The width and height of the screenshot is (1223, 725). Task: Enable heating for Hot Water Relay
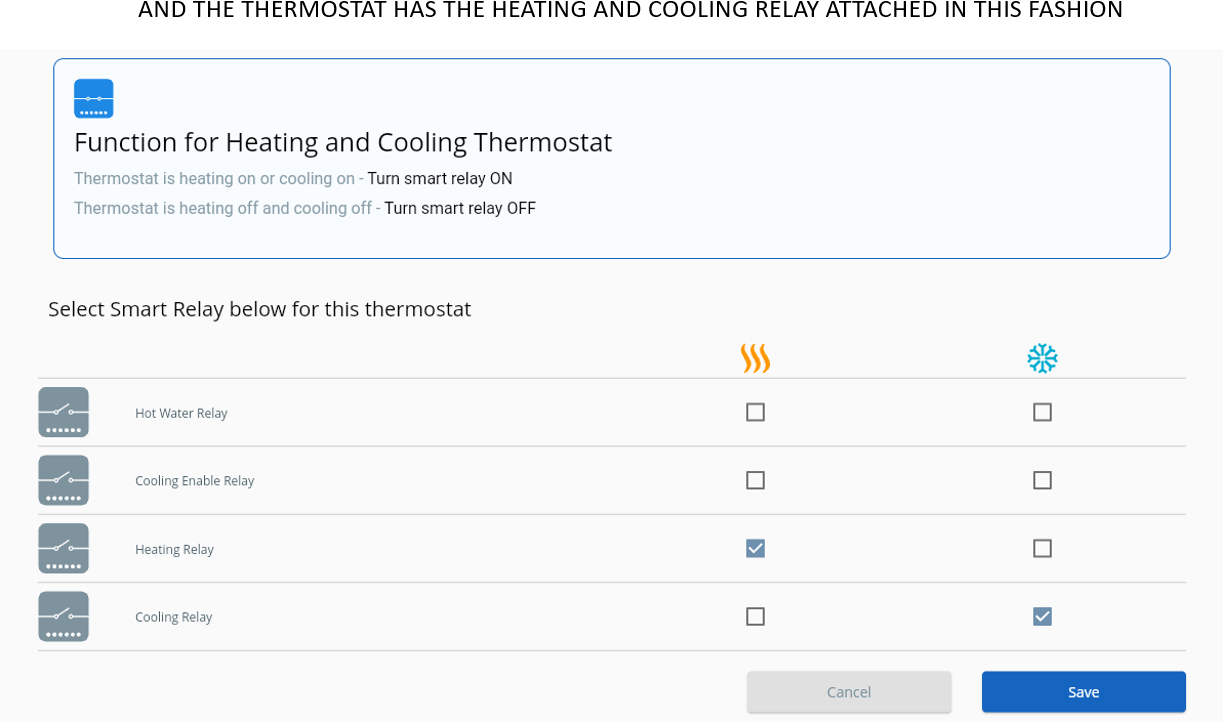pyautogui.click(x=755, y=412)
